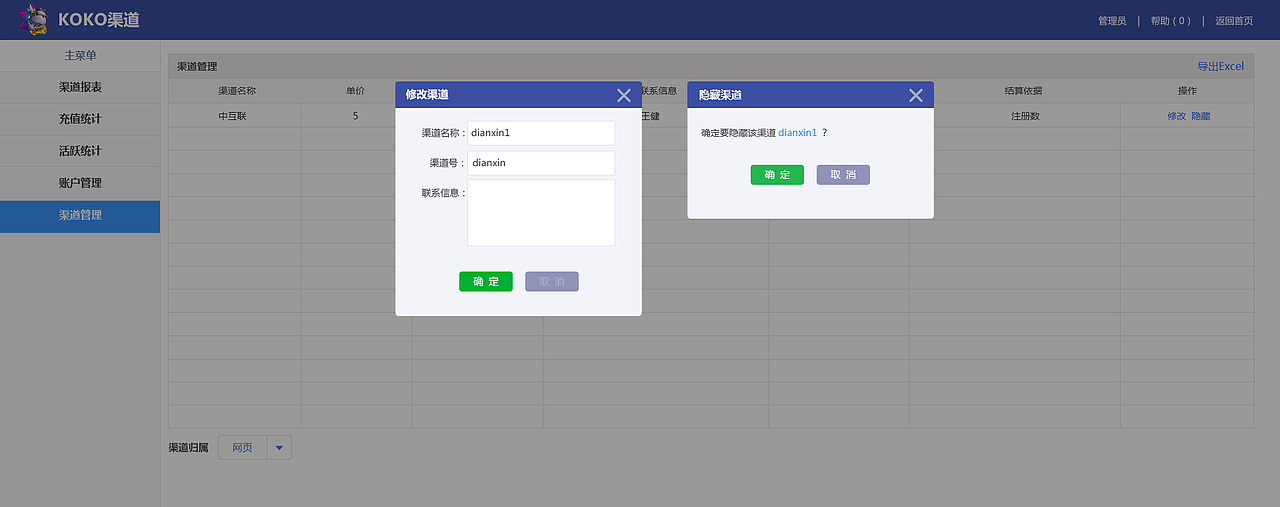Click the KOKO渠道 logo icon
This screenshot has width=1280, height=507.
(35, 19)
